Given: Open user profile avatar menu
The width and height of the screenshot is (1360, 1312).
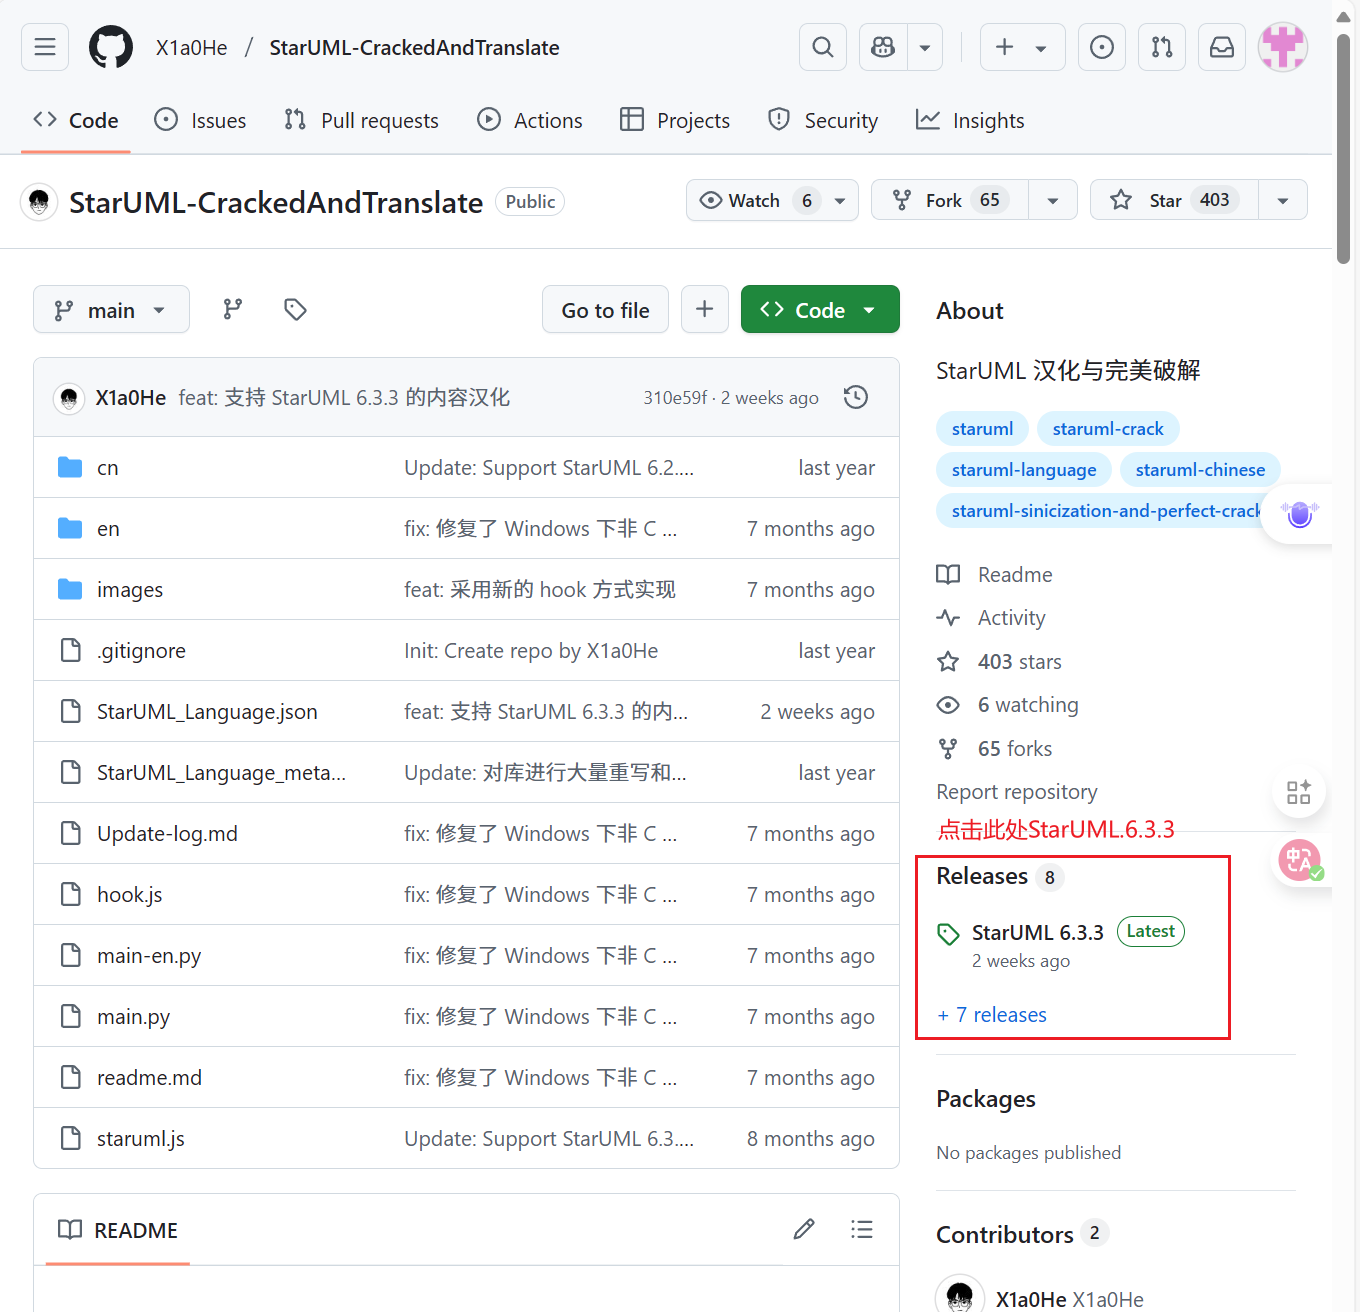Looking at the screenshot, I should (1283, 47).
